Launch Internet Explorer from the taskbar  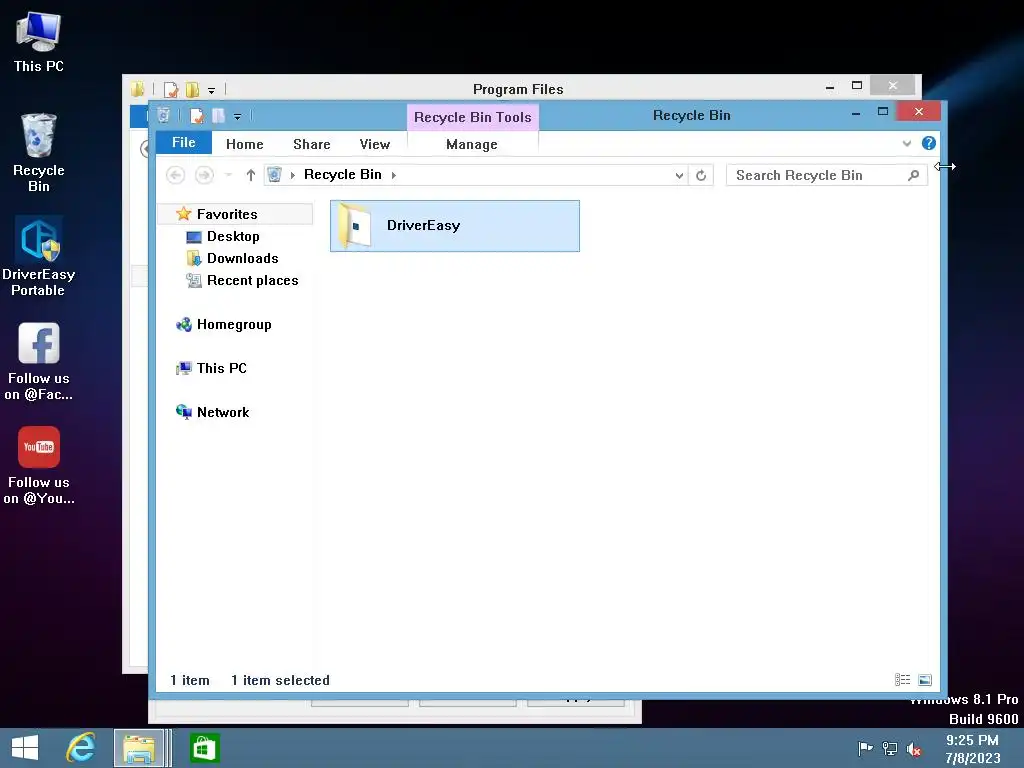click(x=81, y=748)
